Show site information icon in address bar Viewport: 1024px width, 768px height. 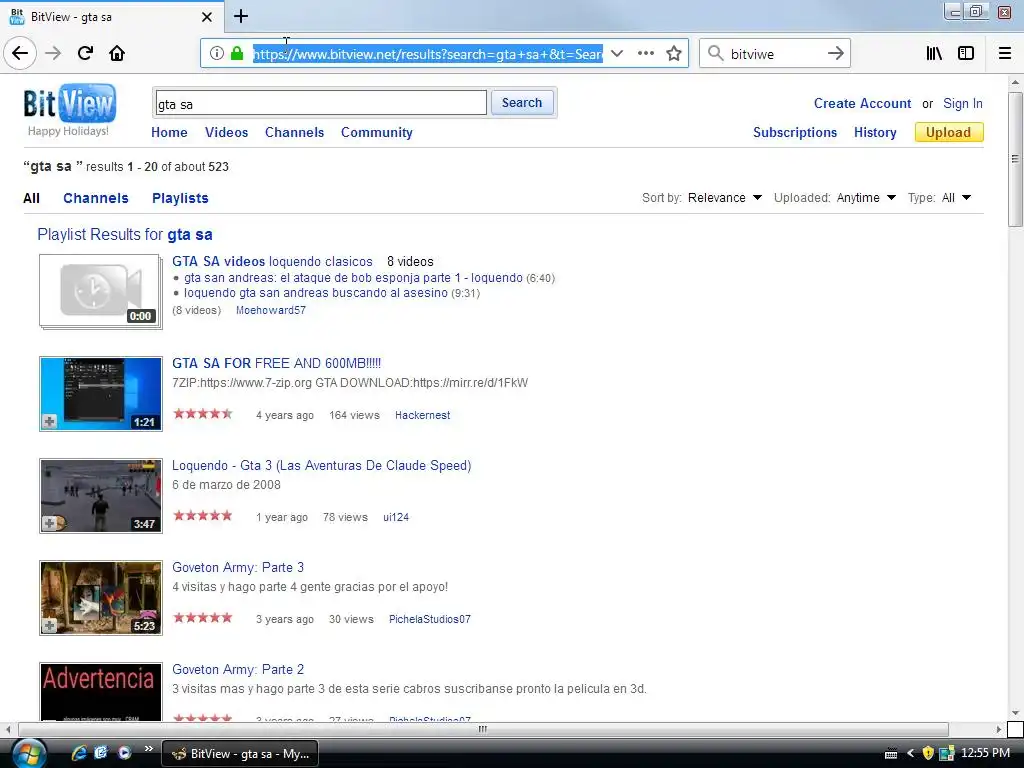[x=217, y=54]
